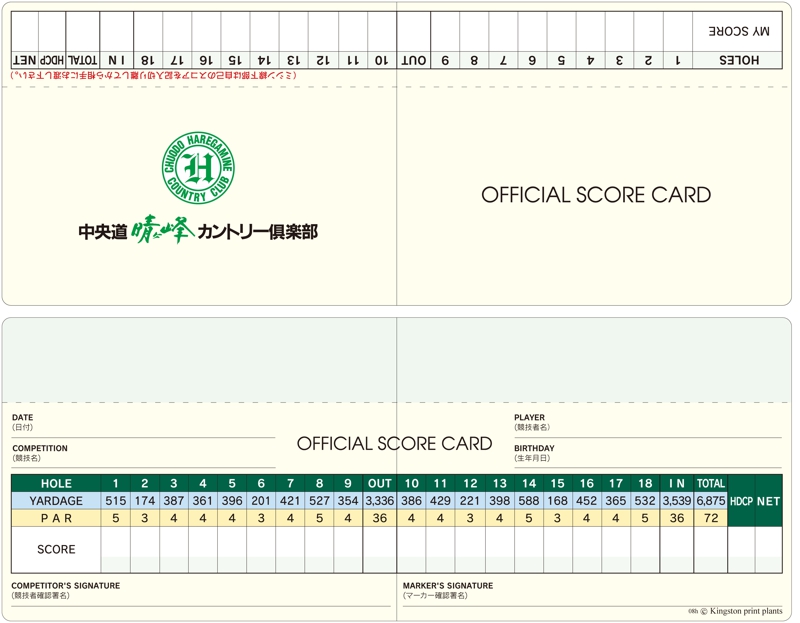800x623 pixels.
Task: Click the yellow PAR row label
Action: 56,518
